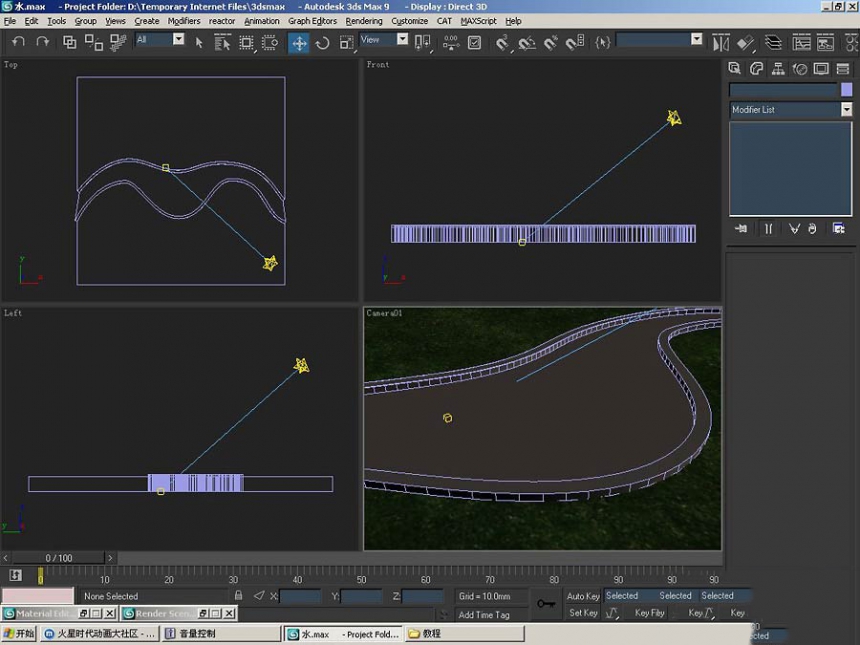
Task: Open the Display panel tab
Action: pos(821,69)
